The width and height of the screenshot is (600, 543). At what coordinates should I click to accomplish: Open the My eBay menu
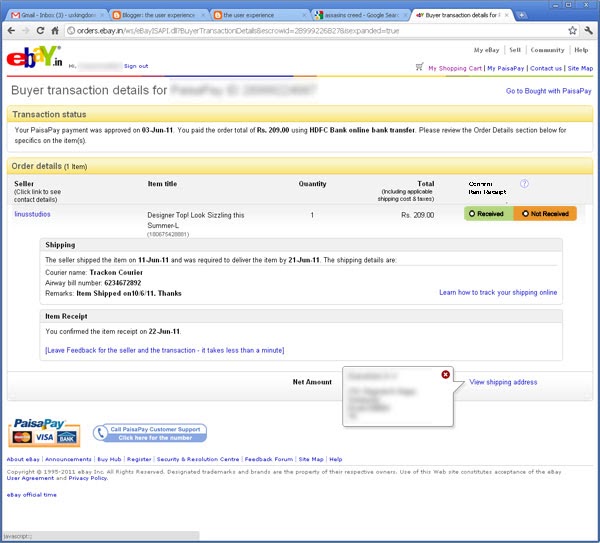coord(486,50)
